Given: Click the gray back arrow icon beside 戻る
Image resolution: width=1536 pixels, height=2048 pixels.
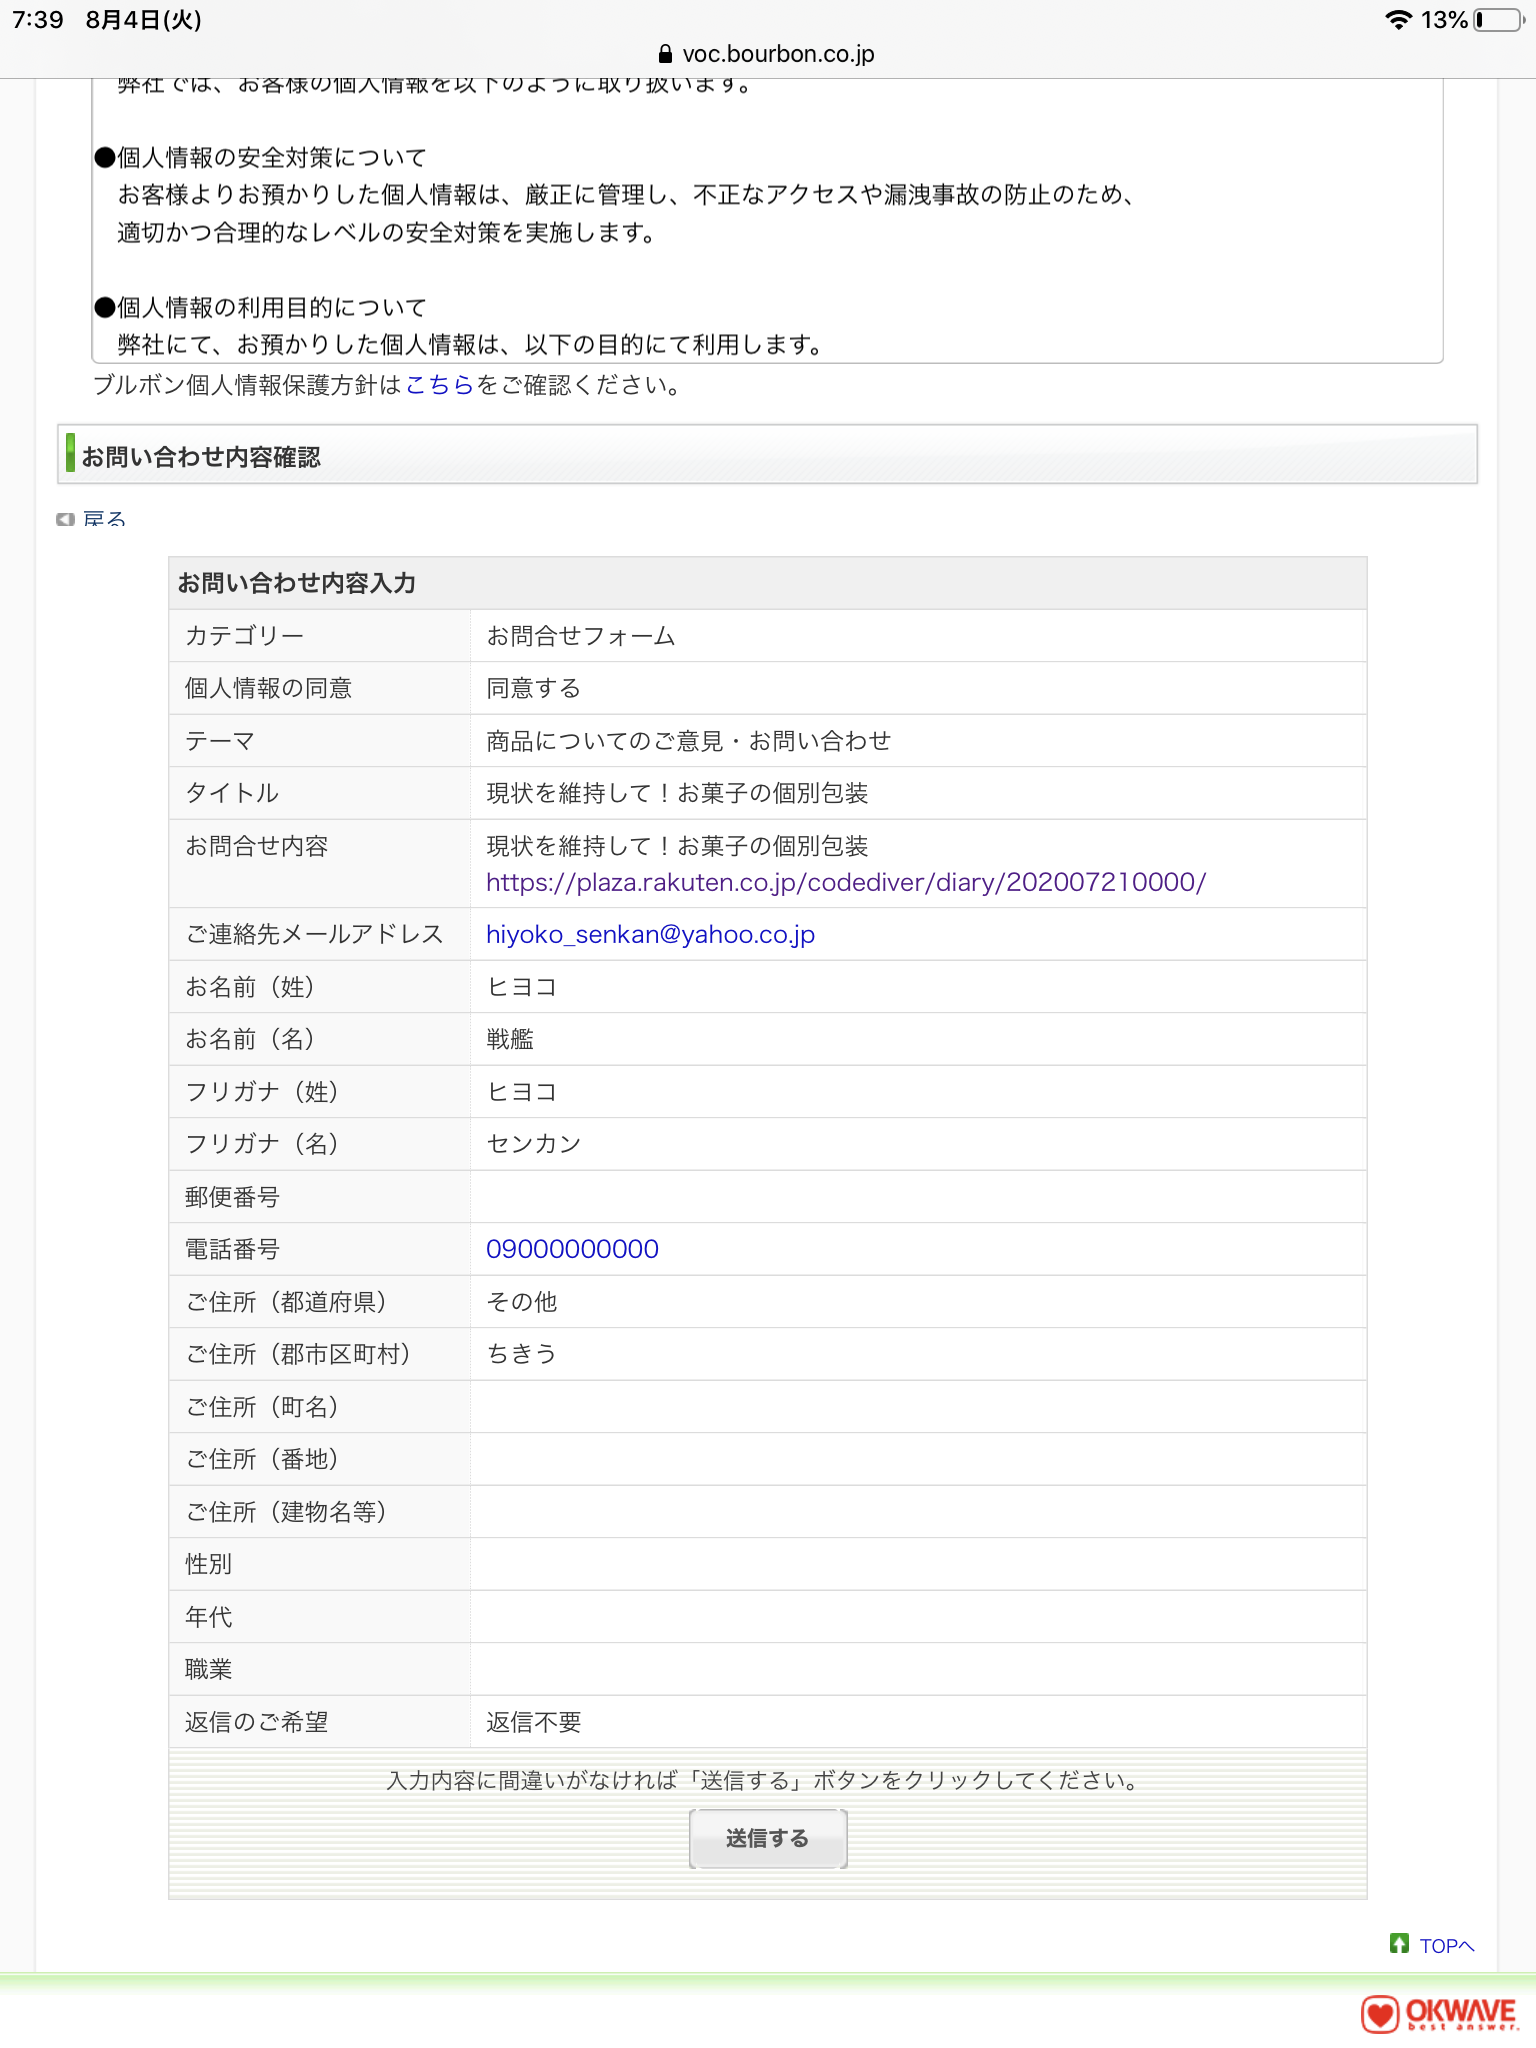Looking at the screenshot, I should [66, 519].
